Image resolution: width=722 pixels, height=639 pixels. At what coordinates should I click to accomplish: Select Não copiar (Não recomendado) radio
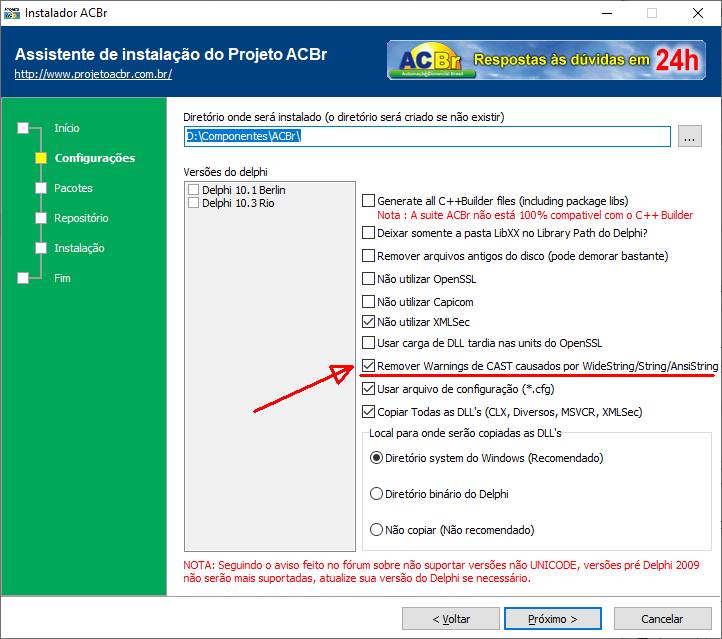tap(376, 530)
